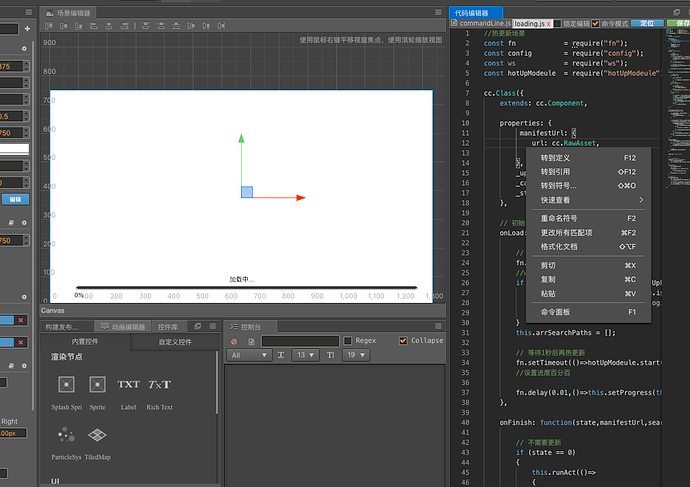Click the TiledMap node icon
Viewport: 690px width, 487px height.
97,435
